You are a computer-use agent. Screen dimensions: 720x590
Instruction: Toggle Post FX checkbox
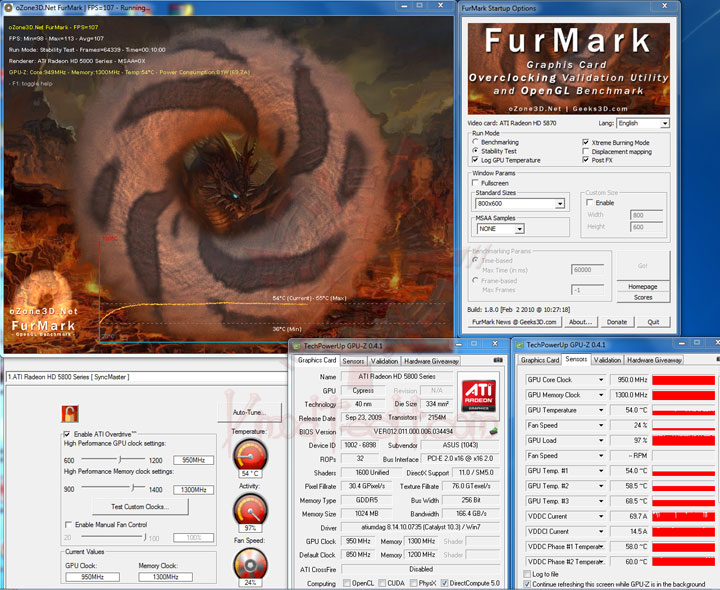(x=585, y=160)
